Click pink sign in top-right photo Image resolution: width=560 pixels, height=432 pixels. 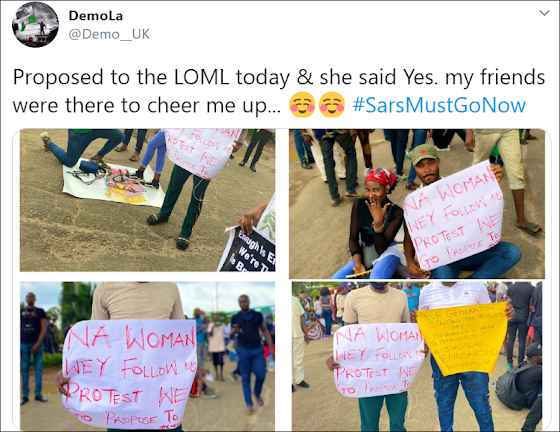click(x=454, y=215)
